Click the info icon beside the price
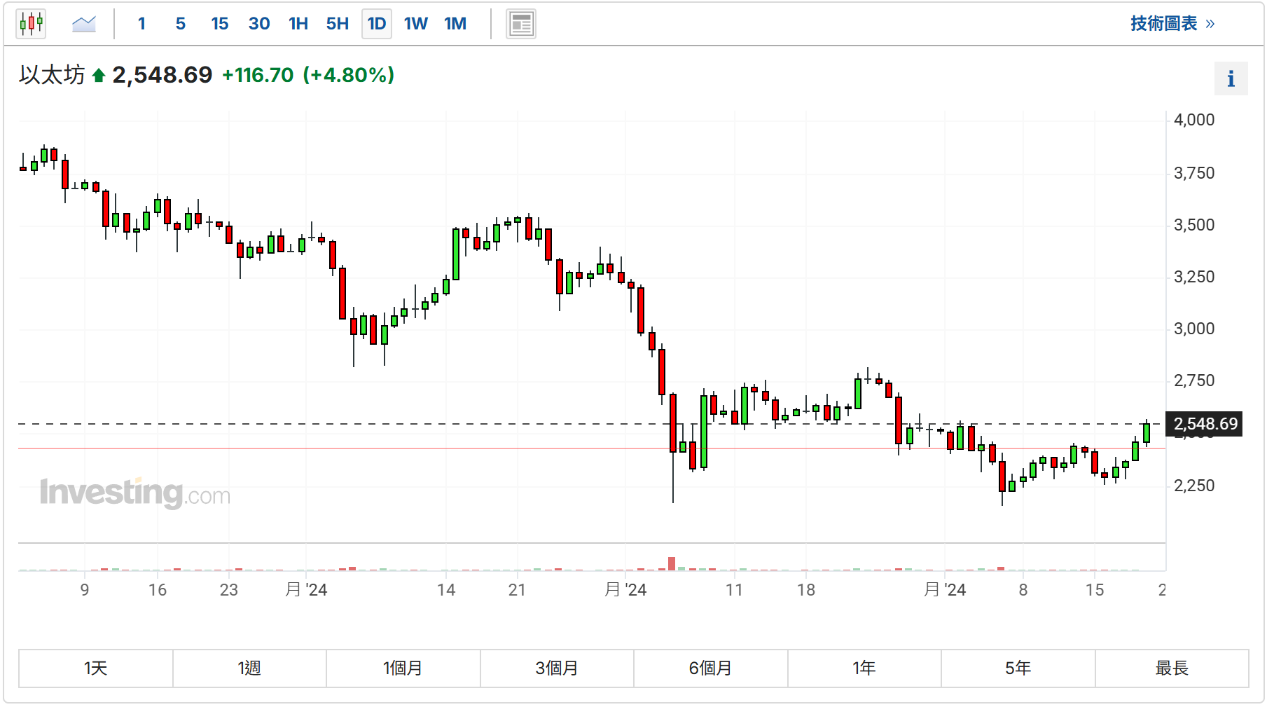 [1231, 79]
